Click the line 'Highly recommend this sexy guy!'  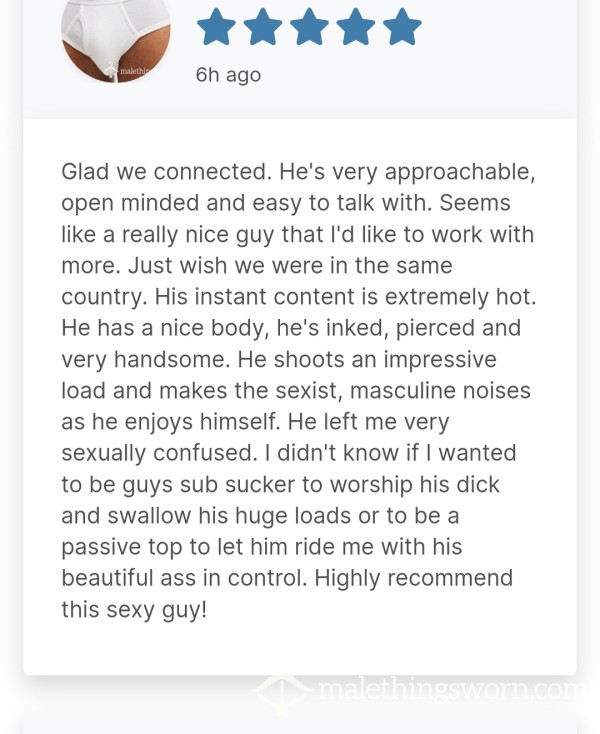coord(287,594)
